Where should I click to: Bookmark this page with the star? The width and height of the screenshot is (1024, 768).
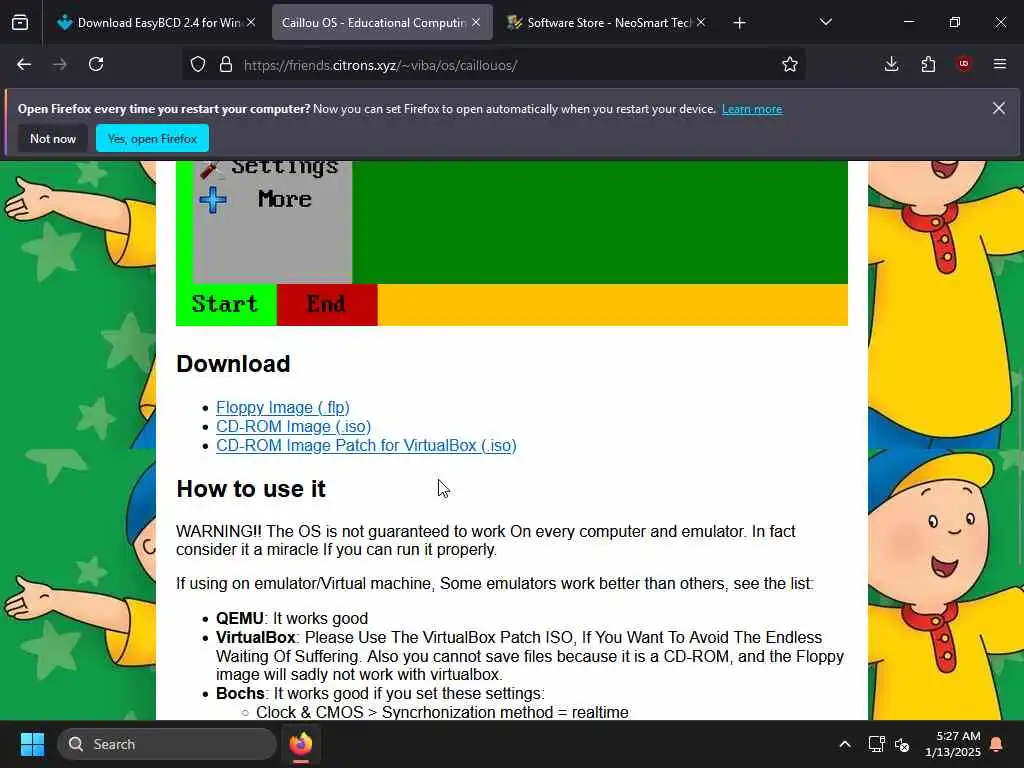[790, 65]
